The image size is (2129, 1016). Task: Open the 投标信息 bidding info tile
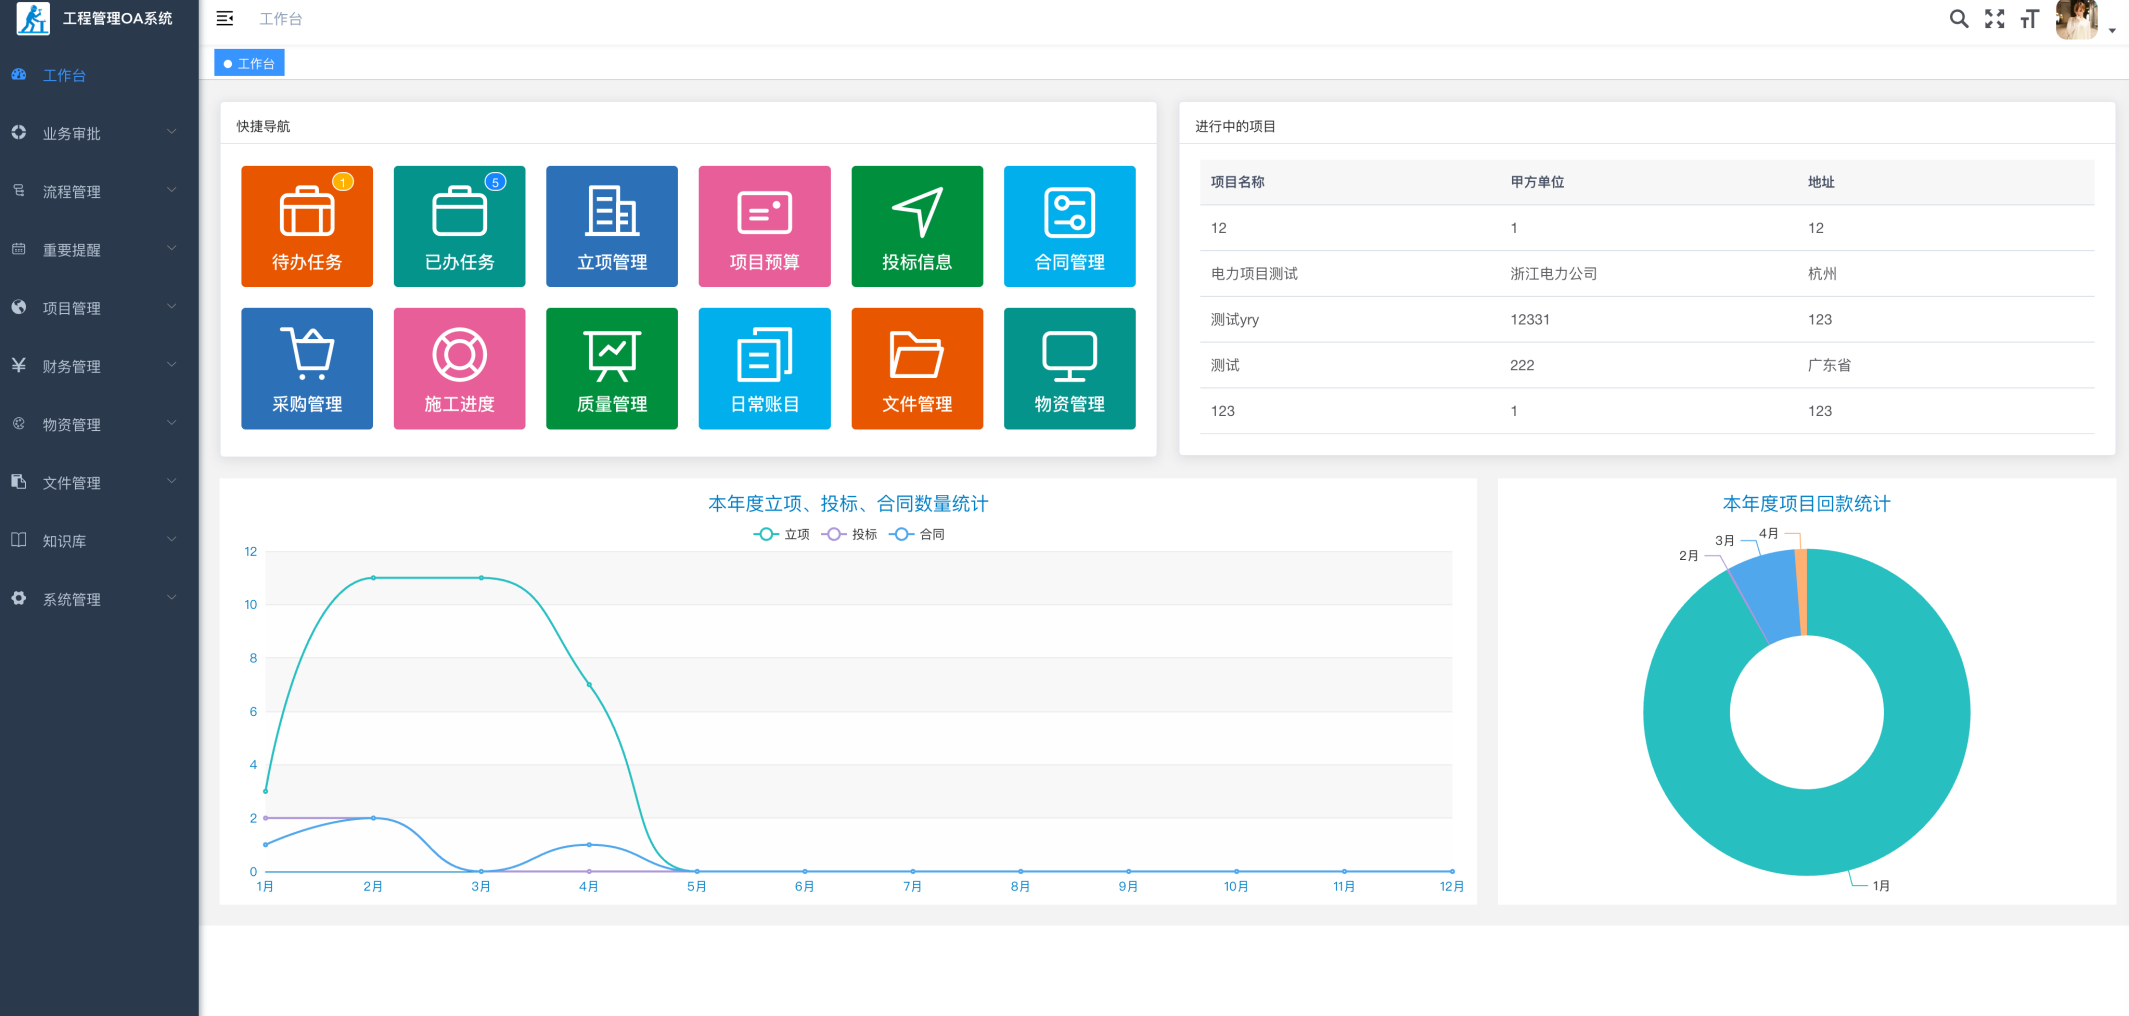917,227
